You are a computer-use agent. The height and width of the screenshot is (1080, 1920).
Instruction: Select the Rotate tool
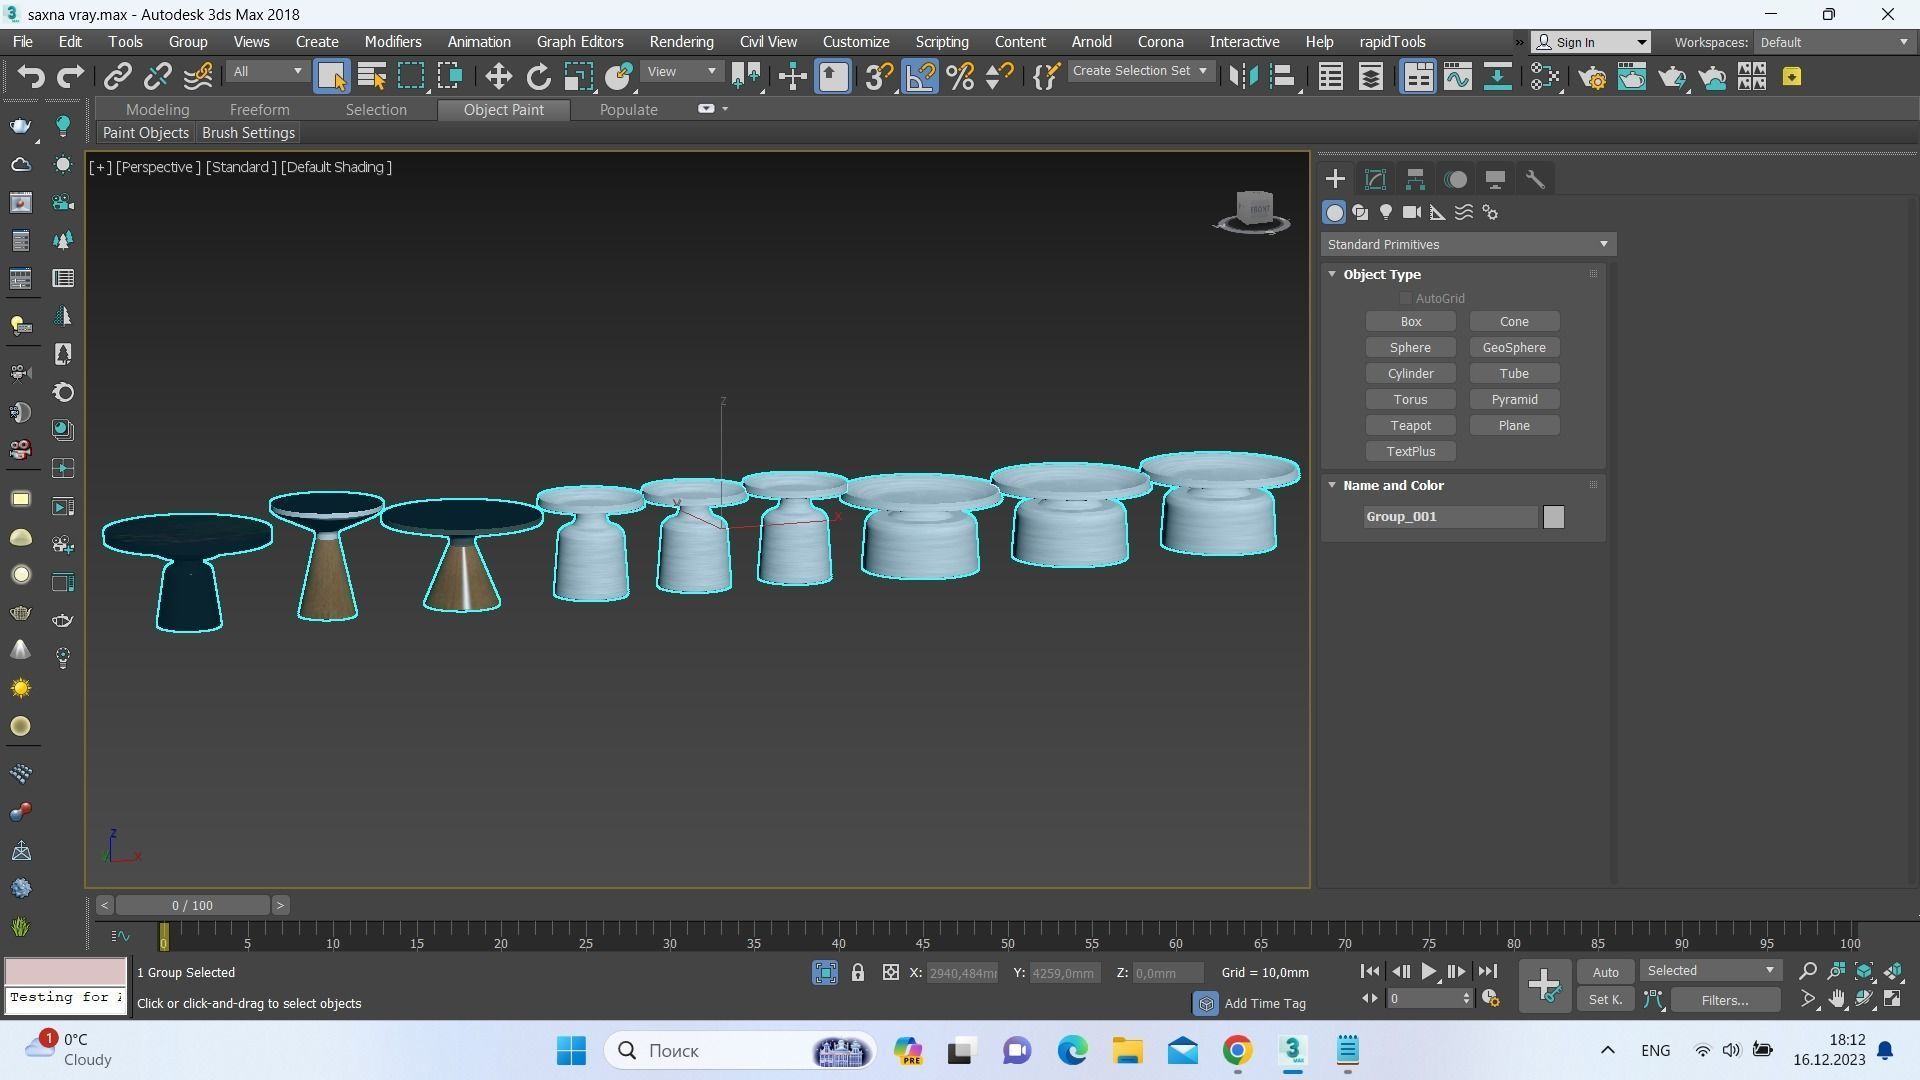click(538, 77)
